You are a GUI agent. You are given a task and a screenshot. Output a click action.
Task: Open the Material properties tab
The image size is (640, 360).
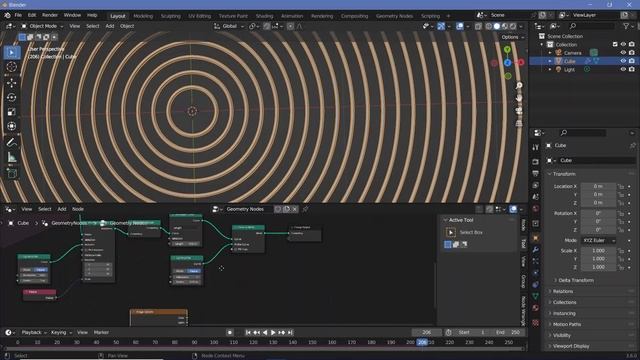536,308
